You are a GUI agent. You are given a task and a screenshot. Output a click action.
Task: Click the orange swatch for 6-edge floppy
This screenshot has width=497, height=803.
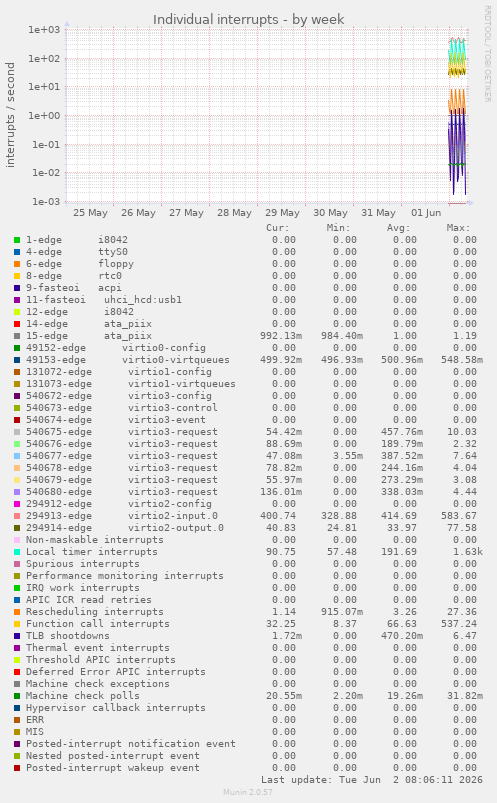pyautogui.click(x=17, y=264)
